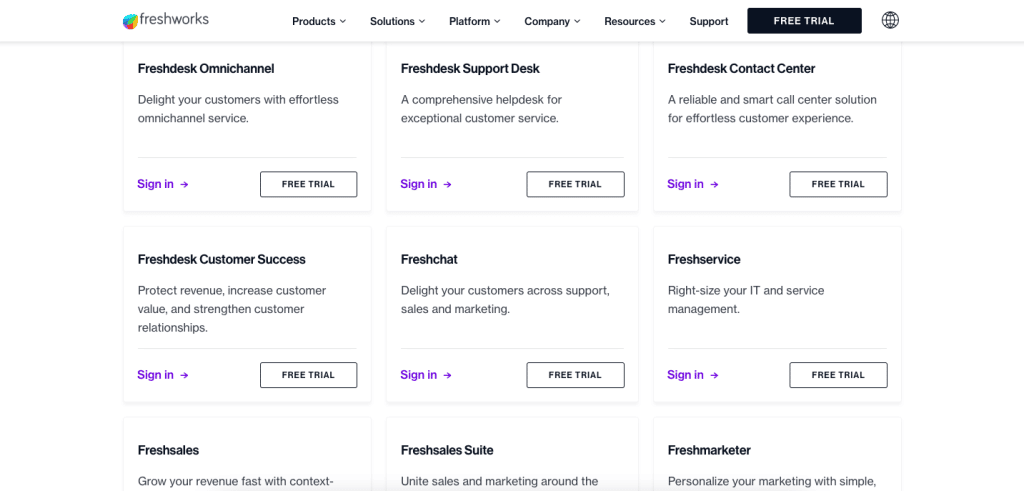Sign in to Freshdesk Customer Success
Viewport: 1024px width, 491px height.
(x=156, y=375)
